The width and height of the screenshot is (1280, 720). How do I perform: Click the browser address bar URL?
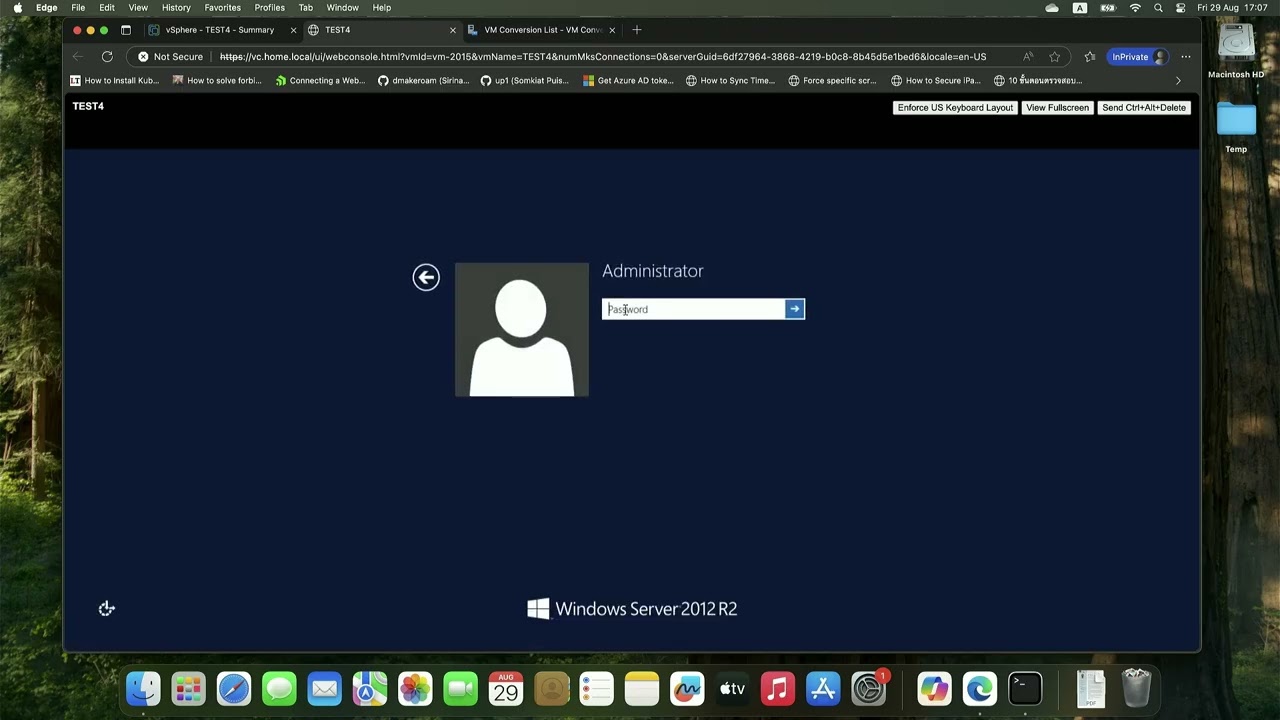(603, 57)
